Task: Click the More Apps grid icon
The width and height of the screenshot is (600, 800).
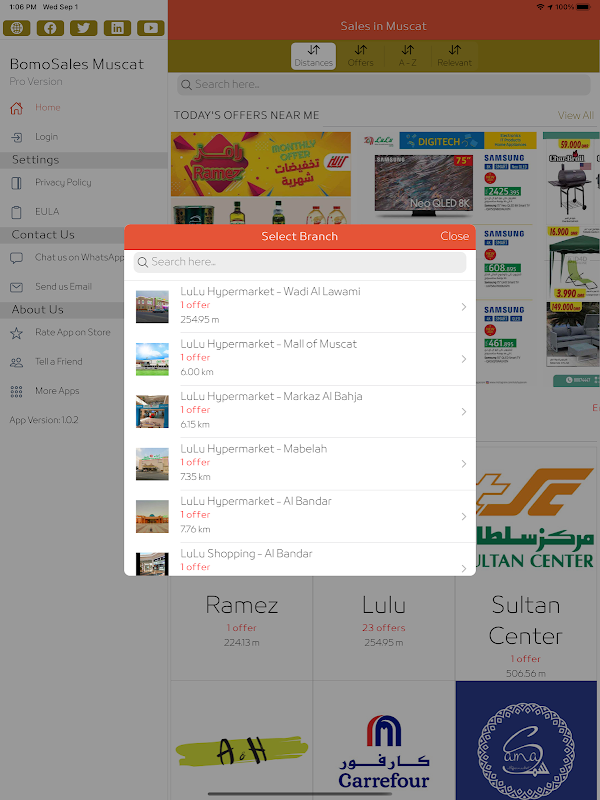Action: point(16,391)
